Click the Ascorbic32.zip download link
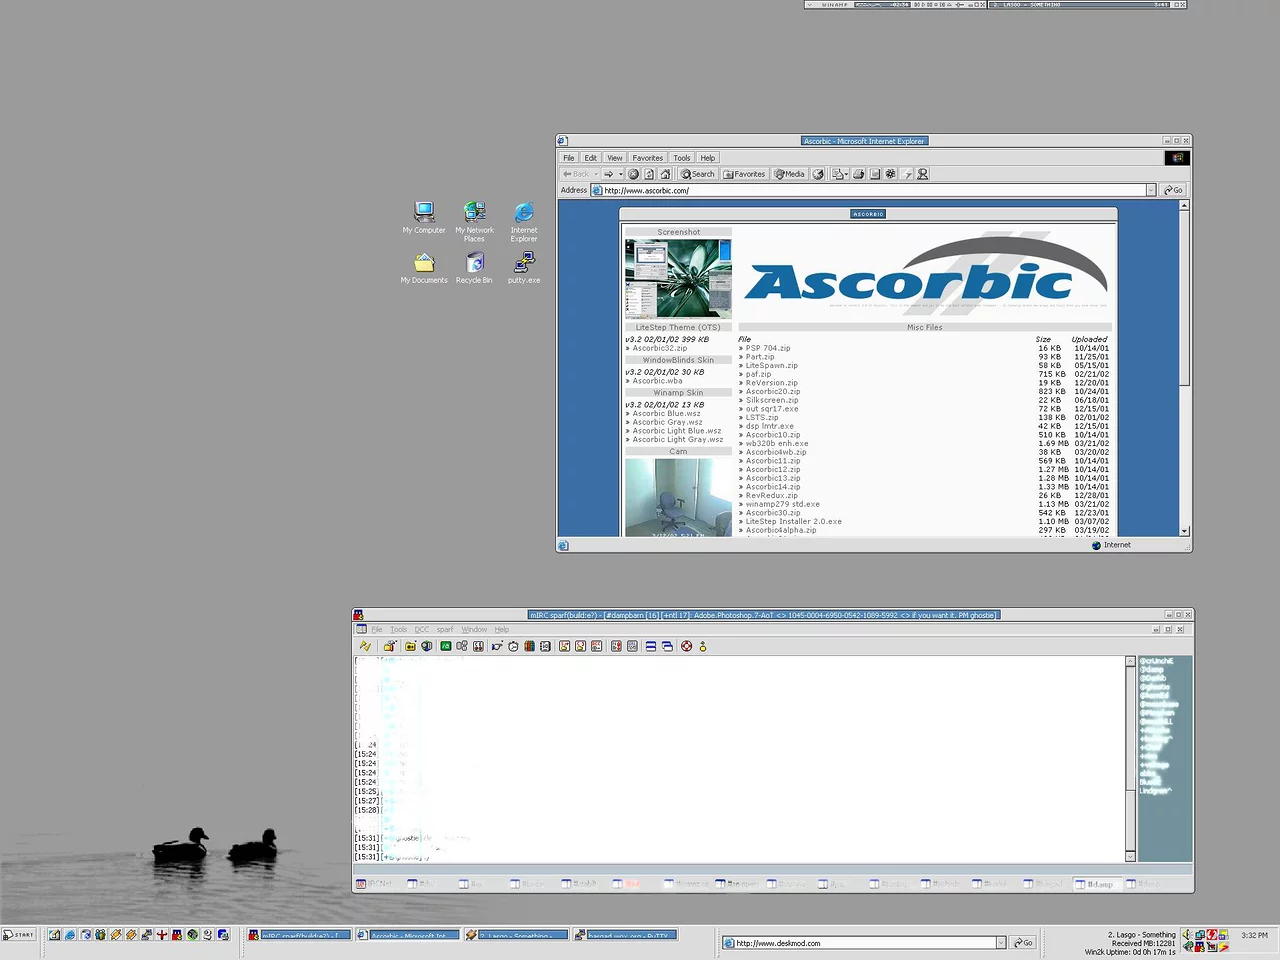The width and height of the screenshot is (1280, 960). pyautogui.click(x=659, y=348)
